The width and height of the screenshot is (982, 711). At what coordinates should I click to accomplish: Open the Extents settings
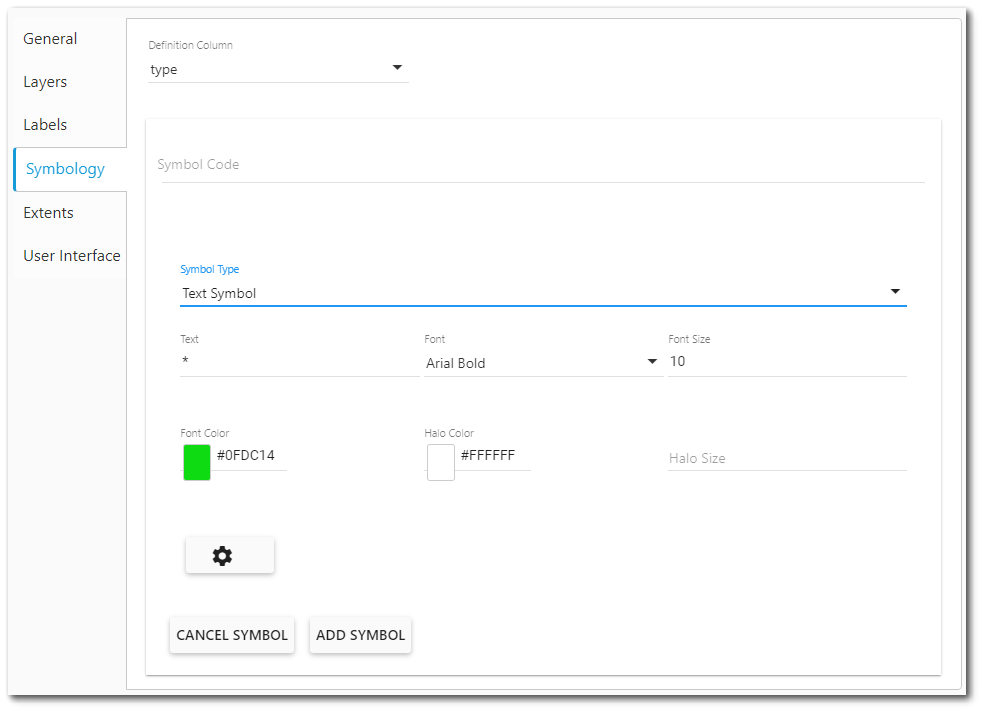[48, 212]
